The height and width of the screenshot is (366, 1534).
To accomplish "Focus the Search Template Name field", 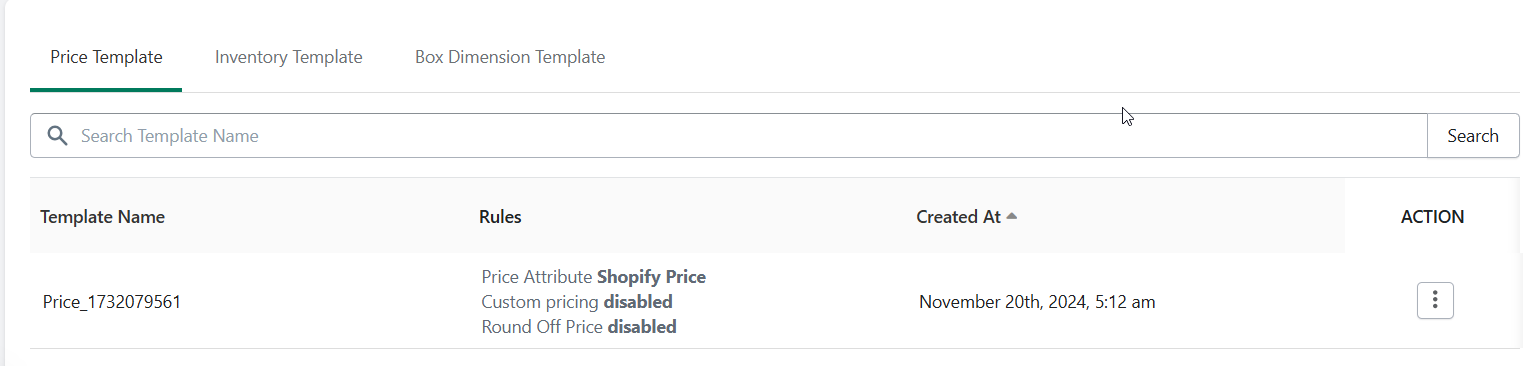I will pyautogui.click(x=750, y=136).
